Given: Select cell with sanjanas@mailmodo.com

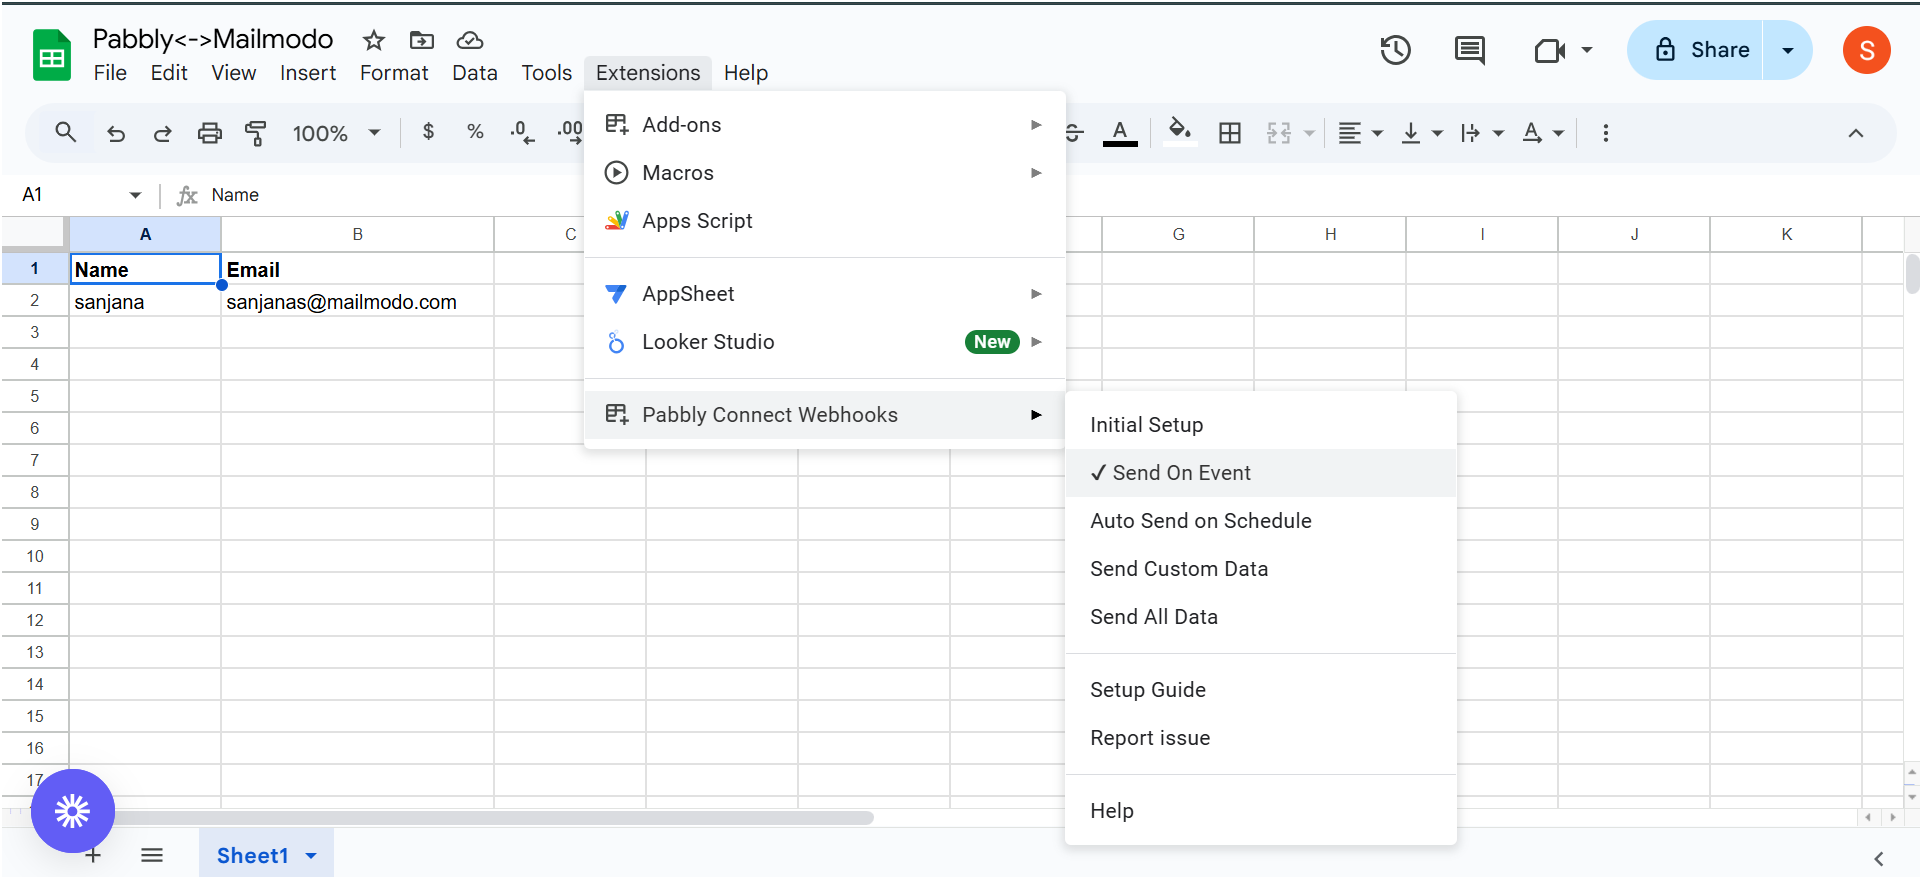Looking at the screenshot, I should coord(358,302).
